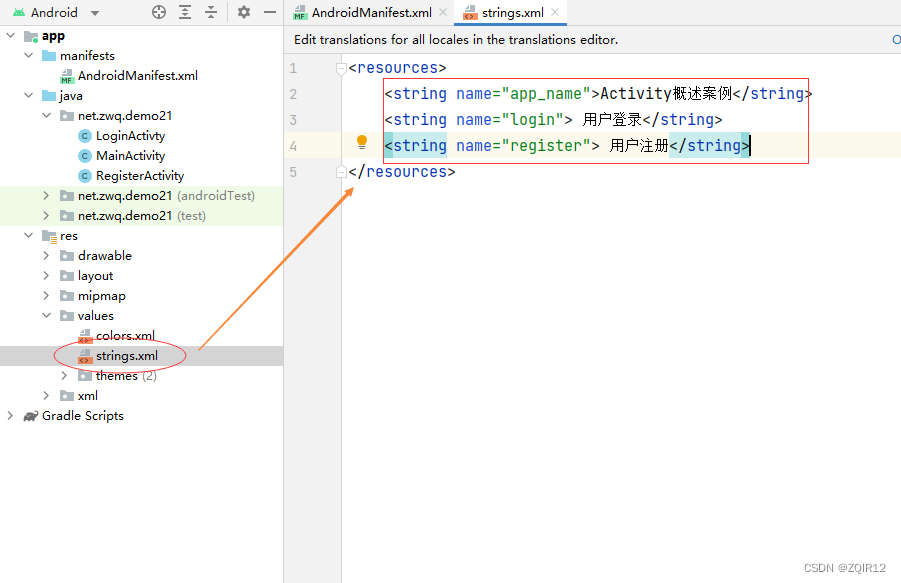
Task: Click the drawable folder icon
Action: (67, 256)
